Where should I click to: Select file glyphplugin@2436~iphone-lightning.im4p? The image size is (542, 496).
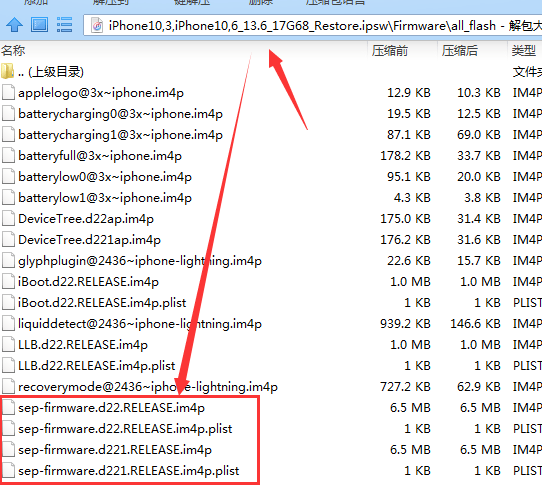140,261
